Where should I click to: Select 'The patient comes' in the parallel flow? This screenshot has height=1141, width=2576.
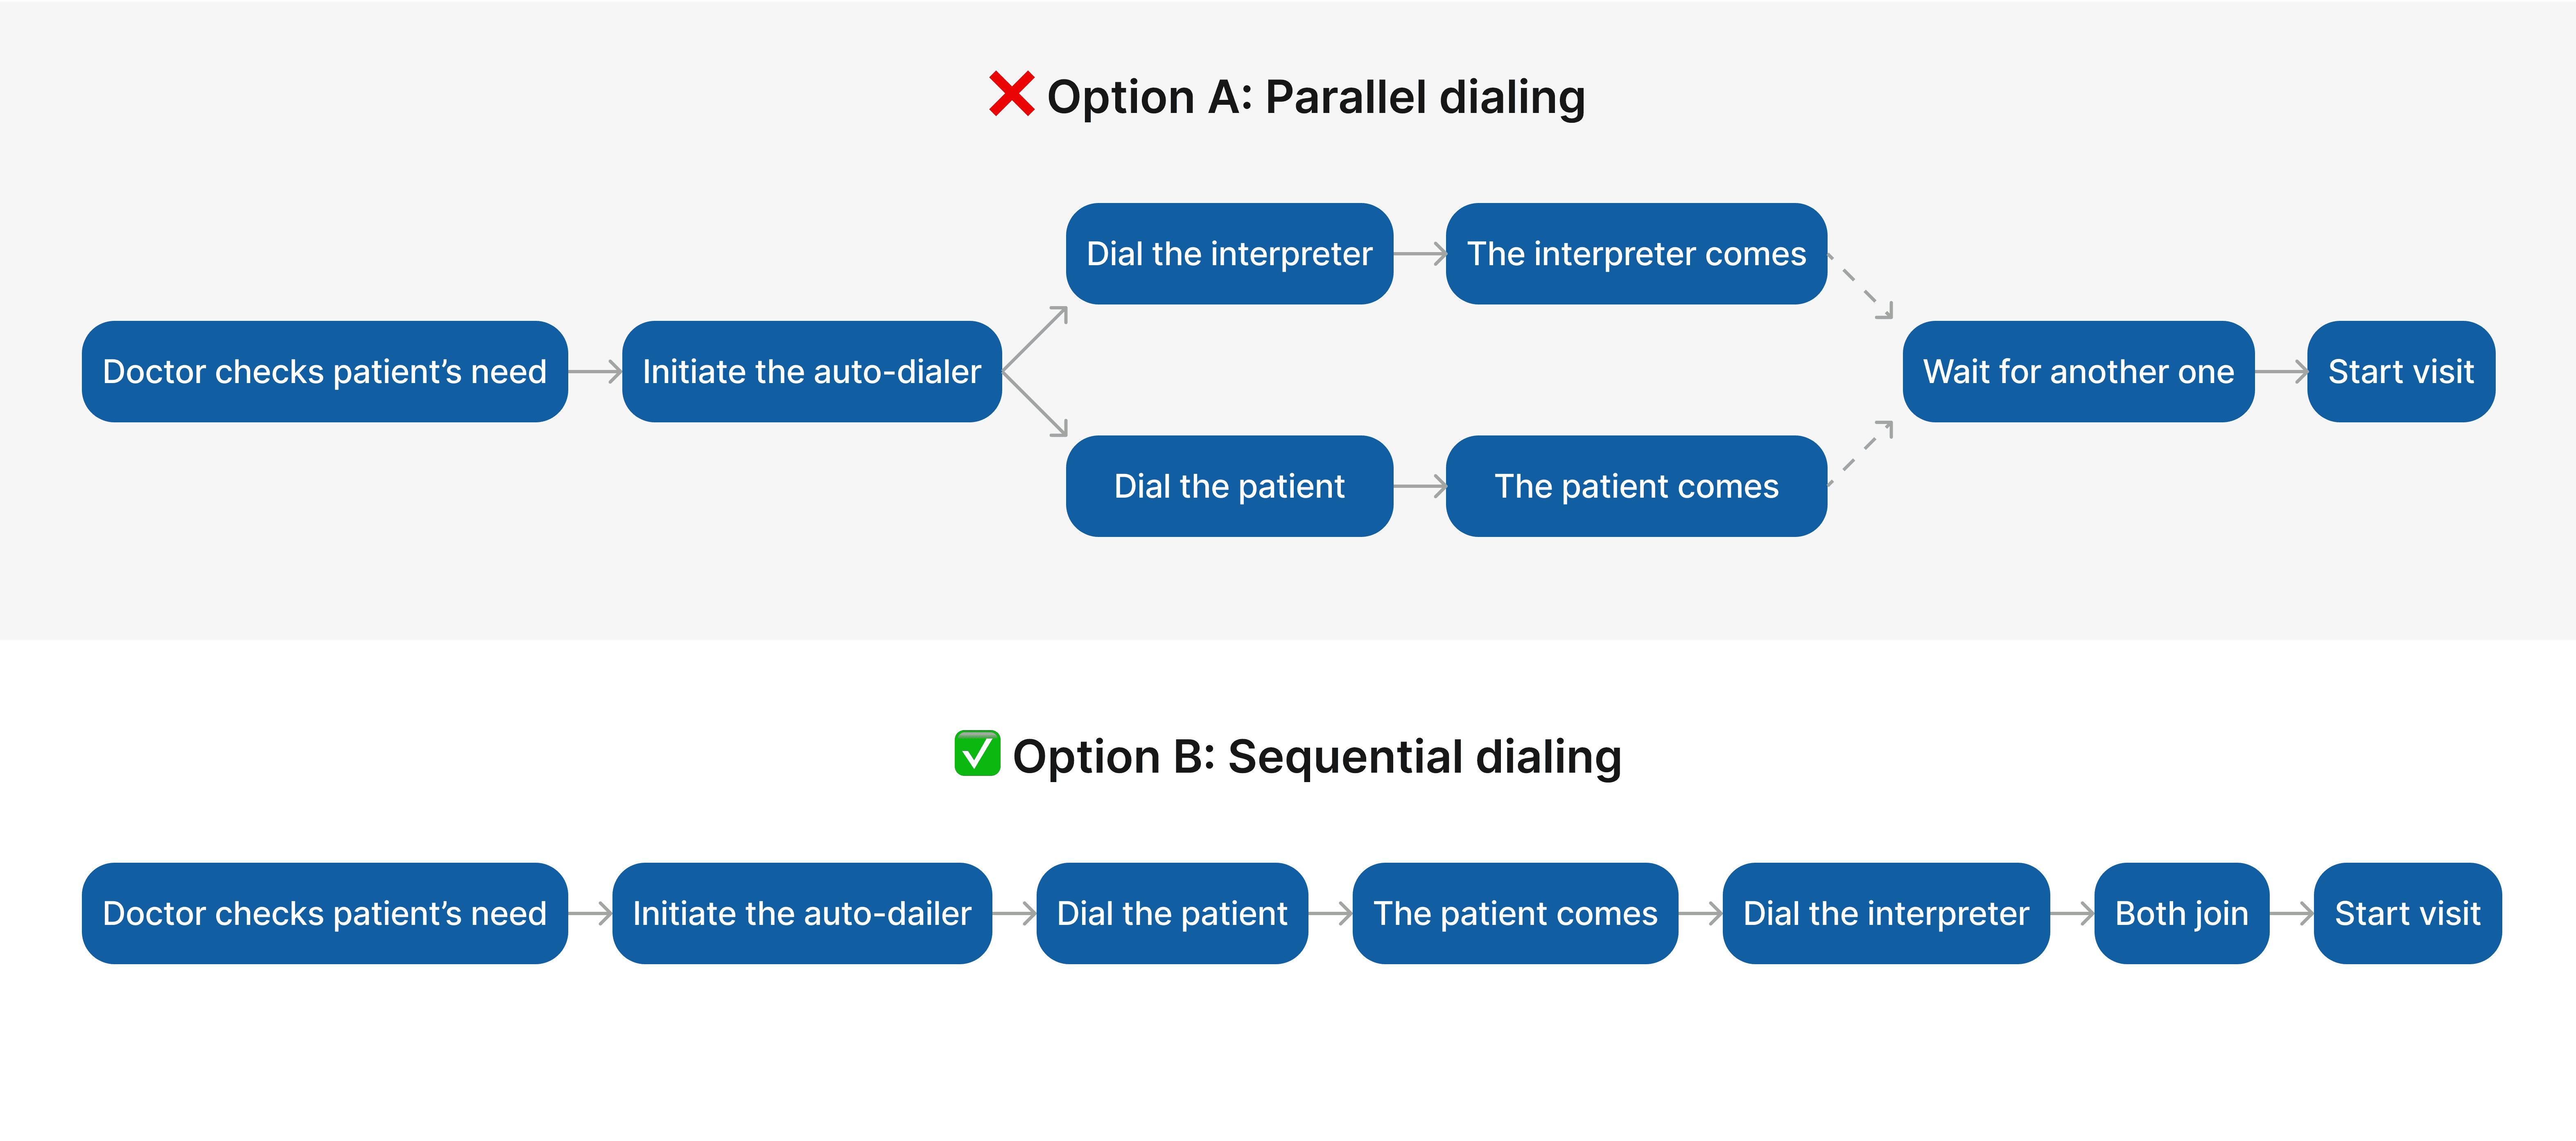(1636, 486)
